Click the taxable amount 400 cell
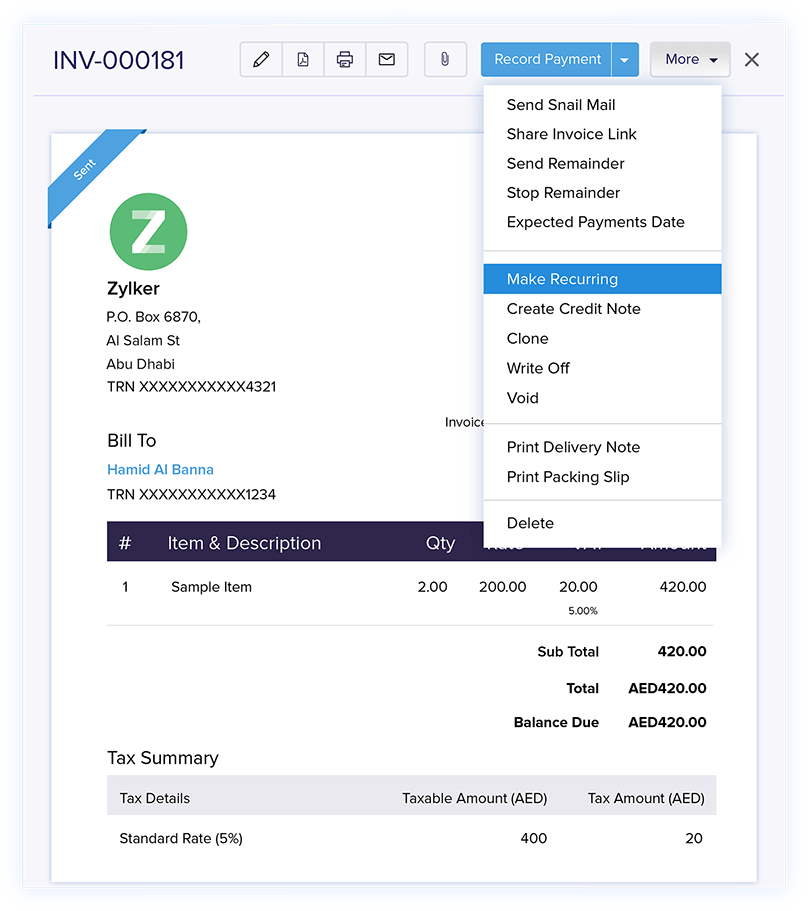The image size is (808, 911). click(x=533, y=838)
